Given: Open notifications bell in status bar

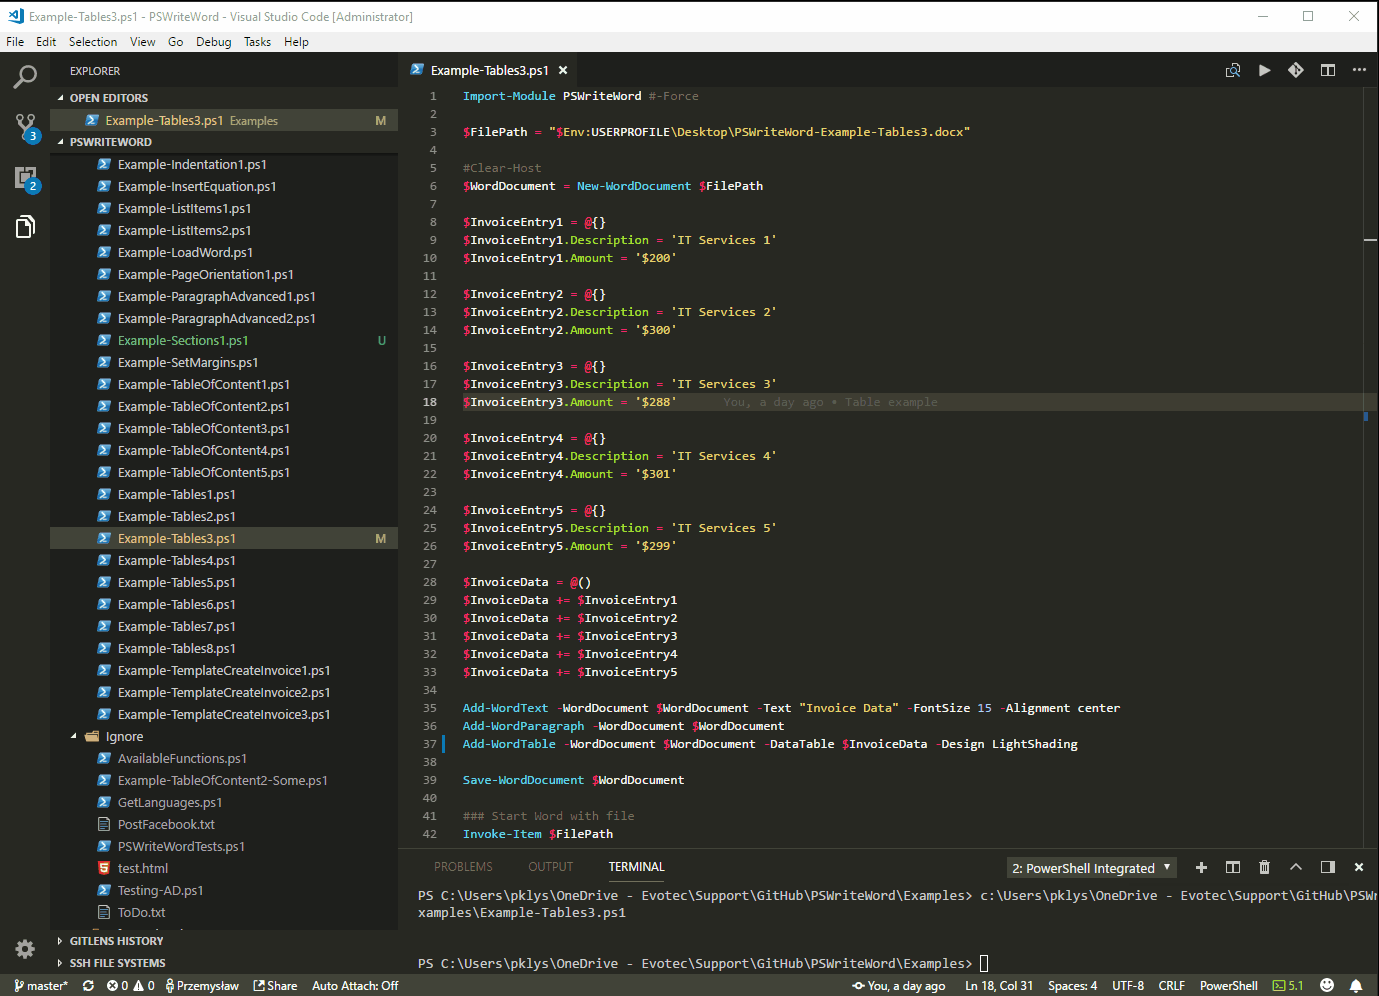Looking at the screenshot, I should [1355, 985].
